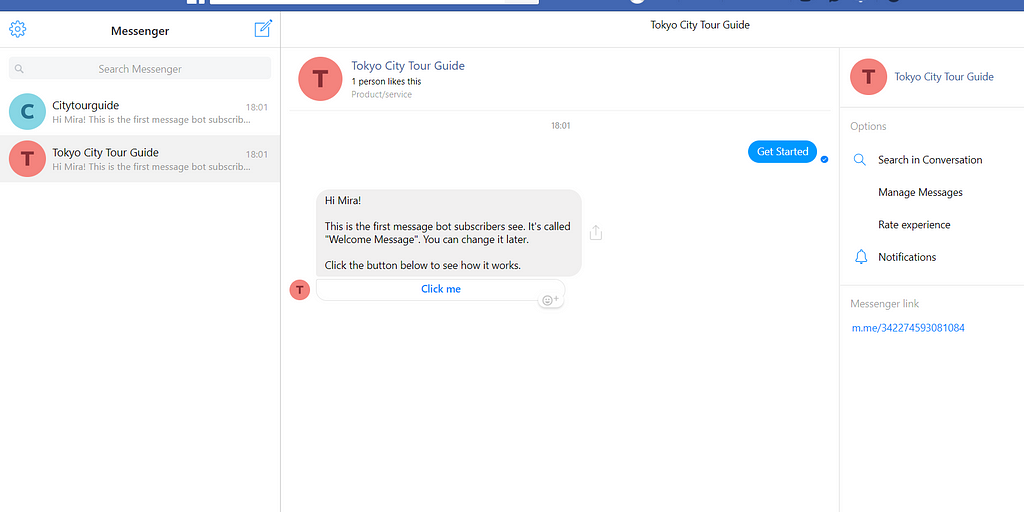The width and height of the screenshot is (1024, 512).
Task: Click the Messenger heading in the sidebar
Action: pyautogui.click(x=140, y=31)
